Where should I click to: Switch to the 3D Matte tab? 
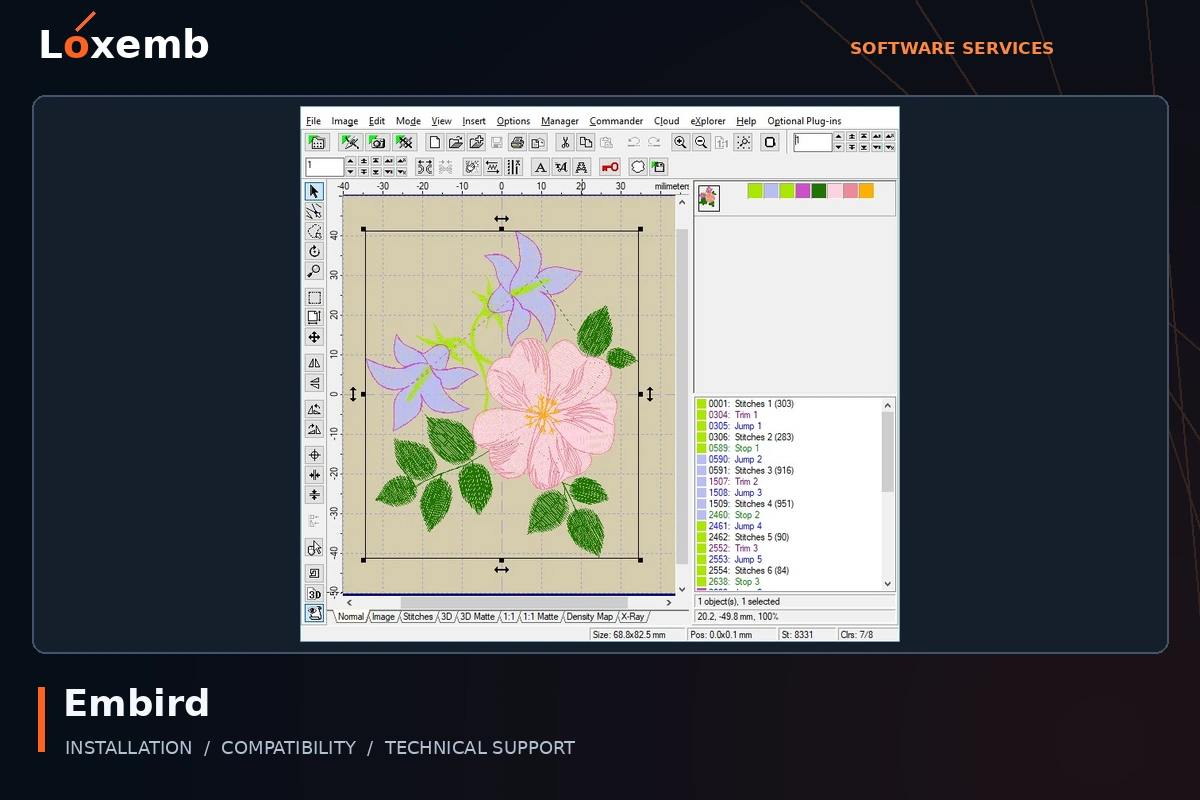pyautogui.click(x=477, y=617)
